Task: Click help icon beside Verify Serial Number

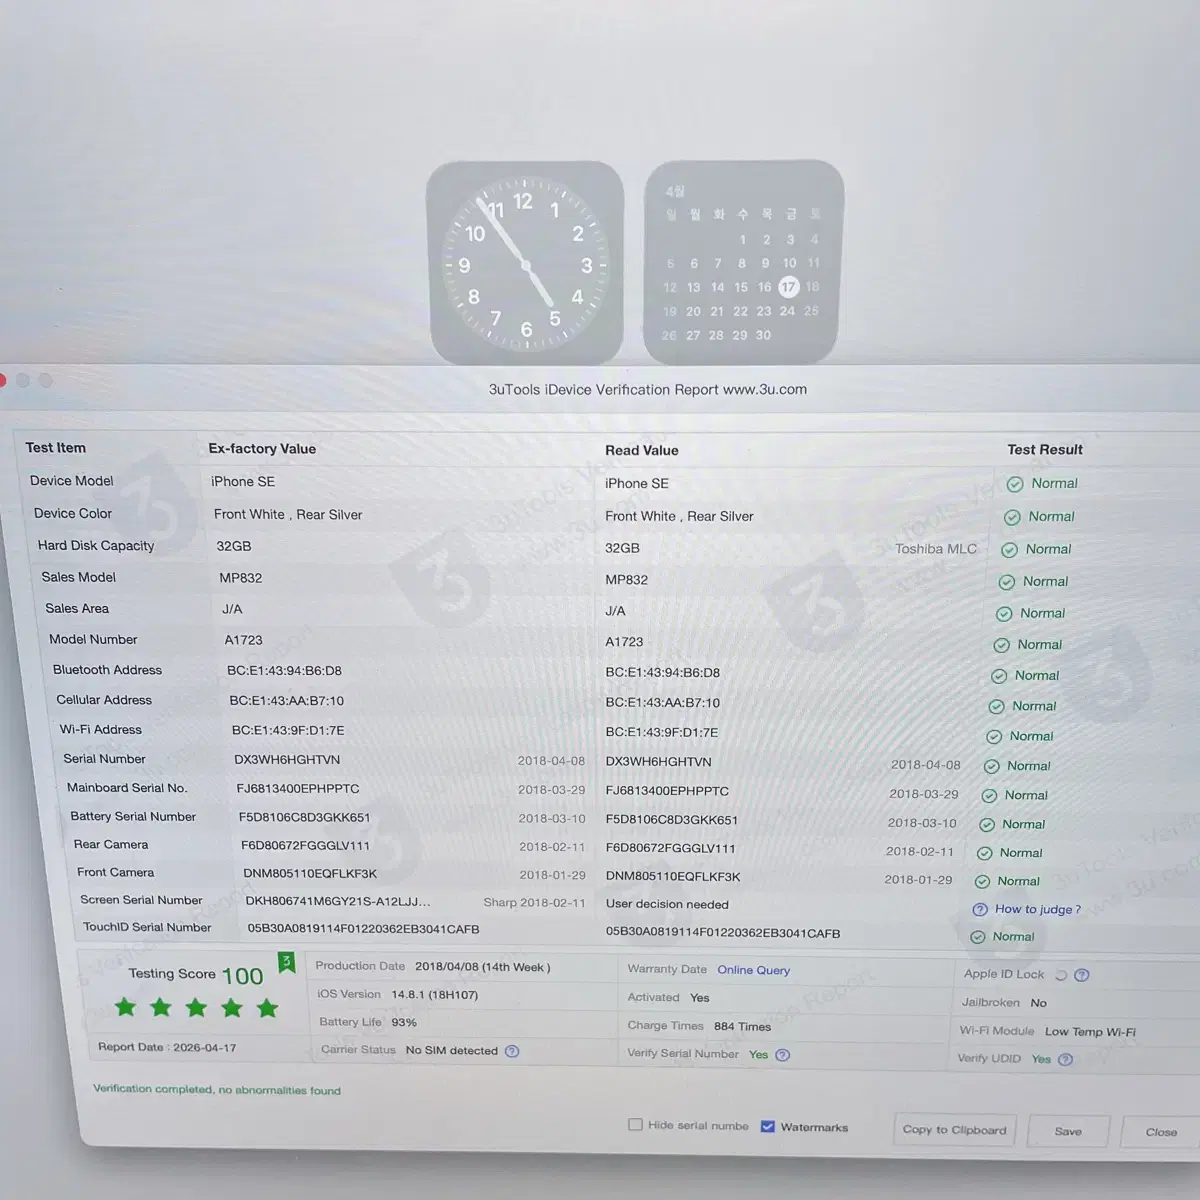Action: point(783,1055)
